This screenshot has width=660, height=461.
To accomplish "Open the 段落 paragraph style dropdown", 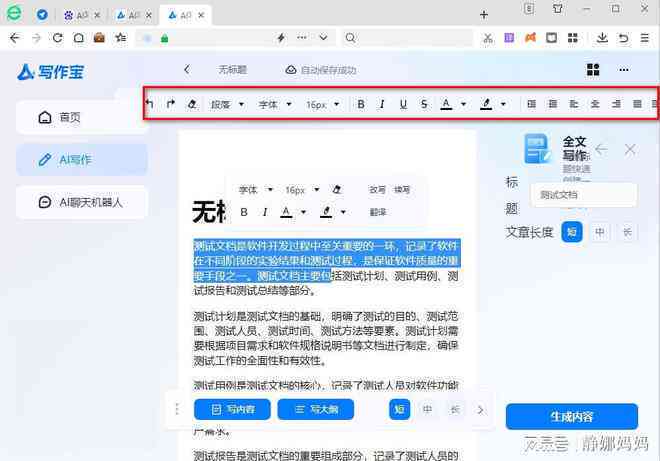I will pyautogui.click(x=227, y=104).
